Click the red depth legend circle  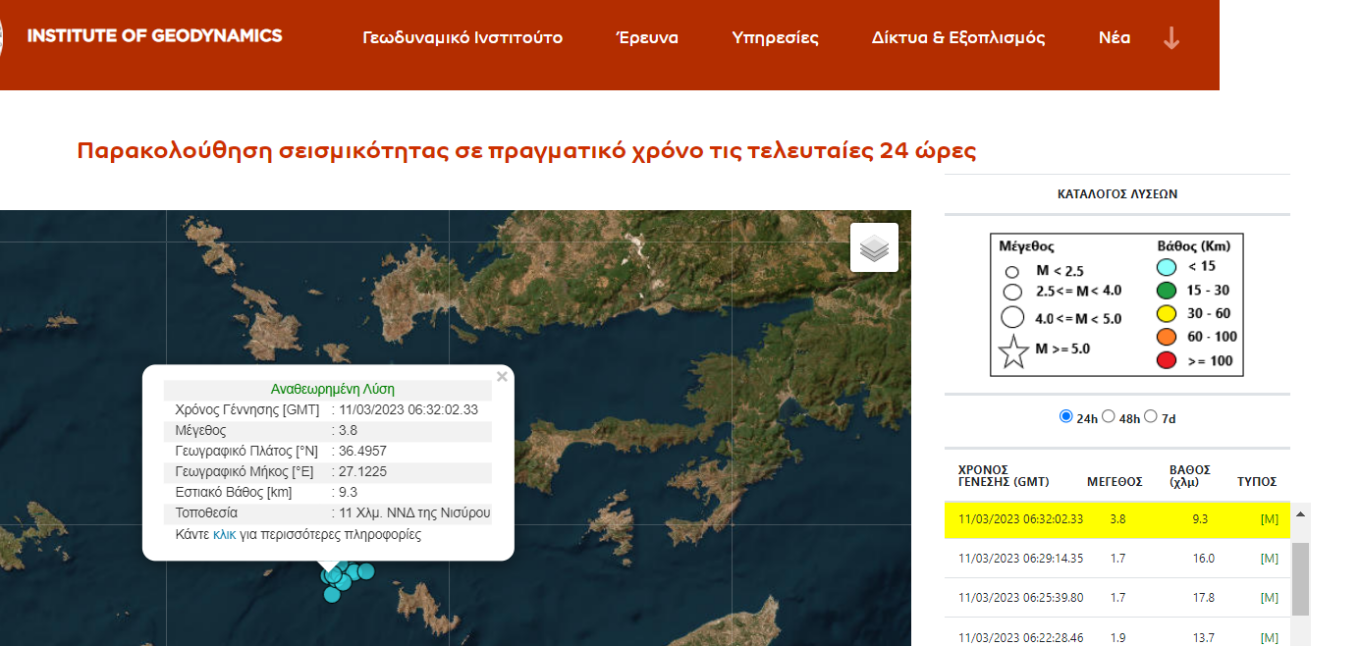(1166, 360)
